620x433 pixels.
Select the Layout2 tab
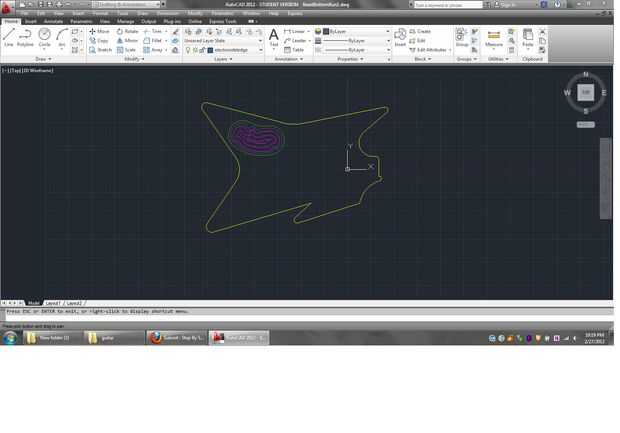(74, 303)
